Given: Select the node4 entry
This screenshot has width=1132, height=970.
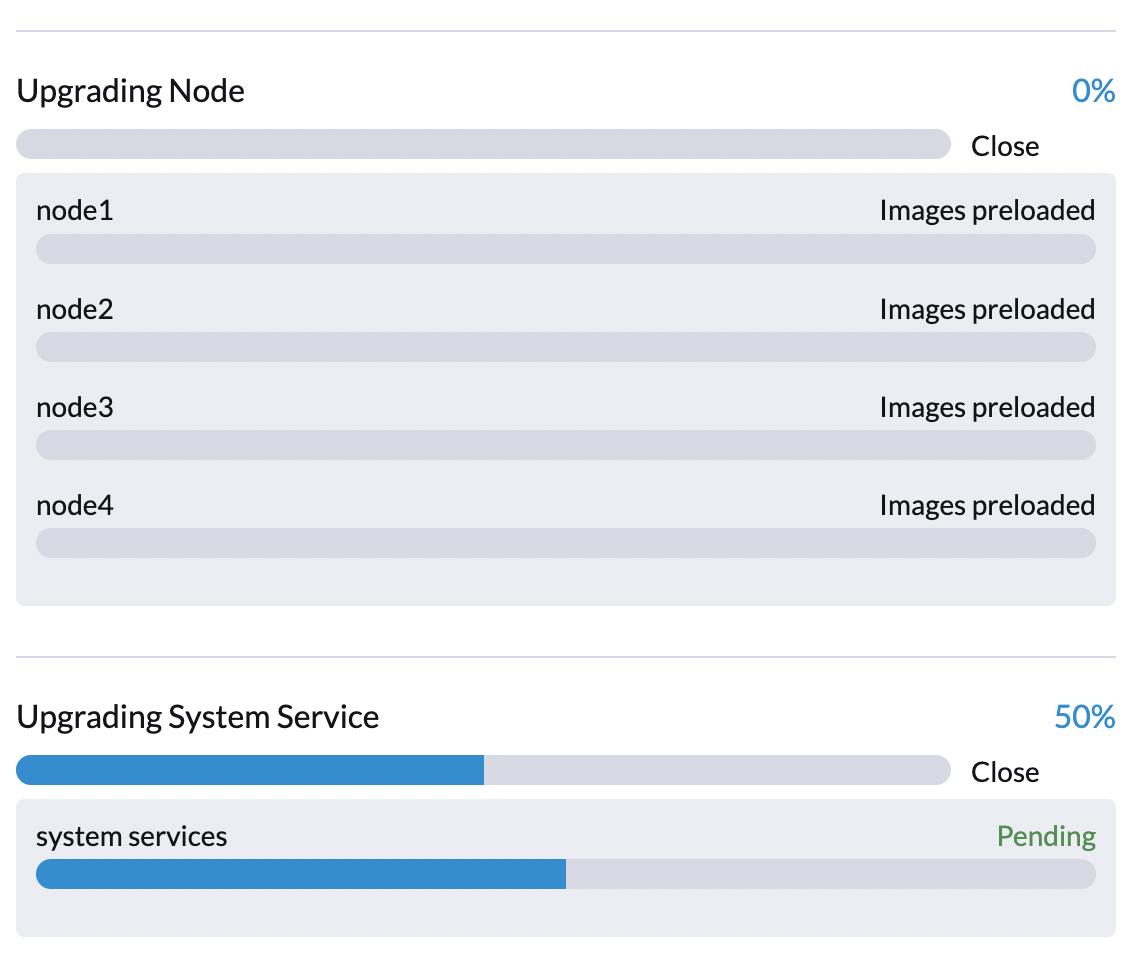Looking at the screenshot, I should [x=75, y=506].
